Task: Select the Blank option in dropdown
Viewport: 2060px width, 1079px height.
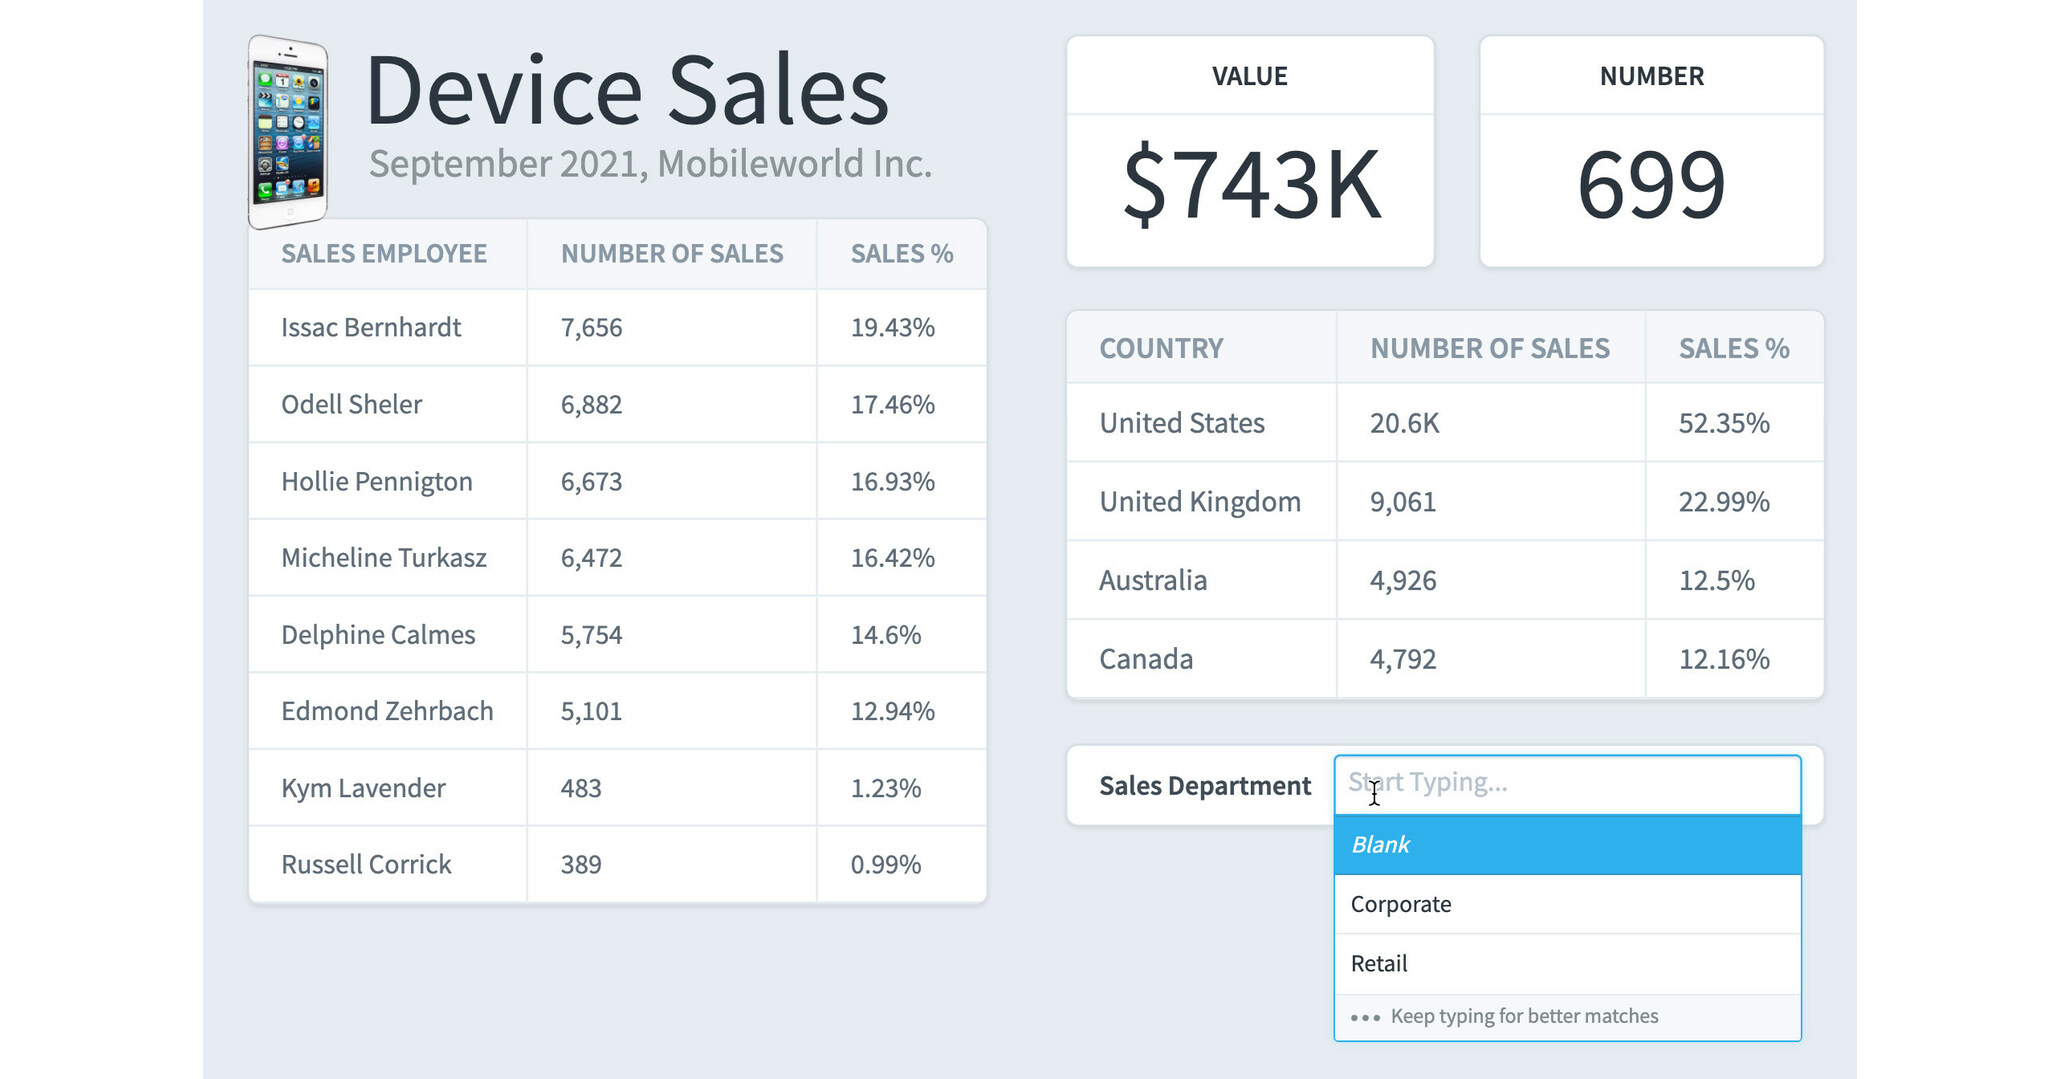Action: point(1566,845)
